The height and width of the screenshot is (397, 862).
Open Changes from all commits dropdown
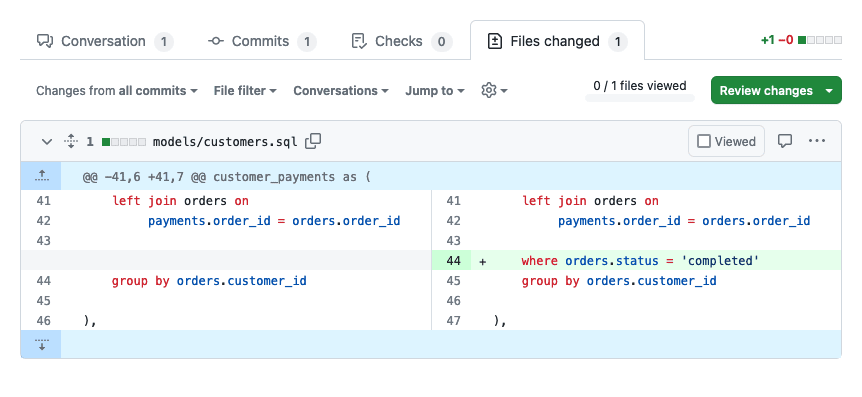(x=117, y=91)
